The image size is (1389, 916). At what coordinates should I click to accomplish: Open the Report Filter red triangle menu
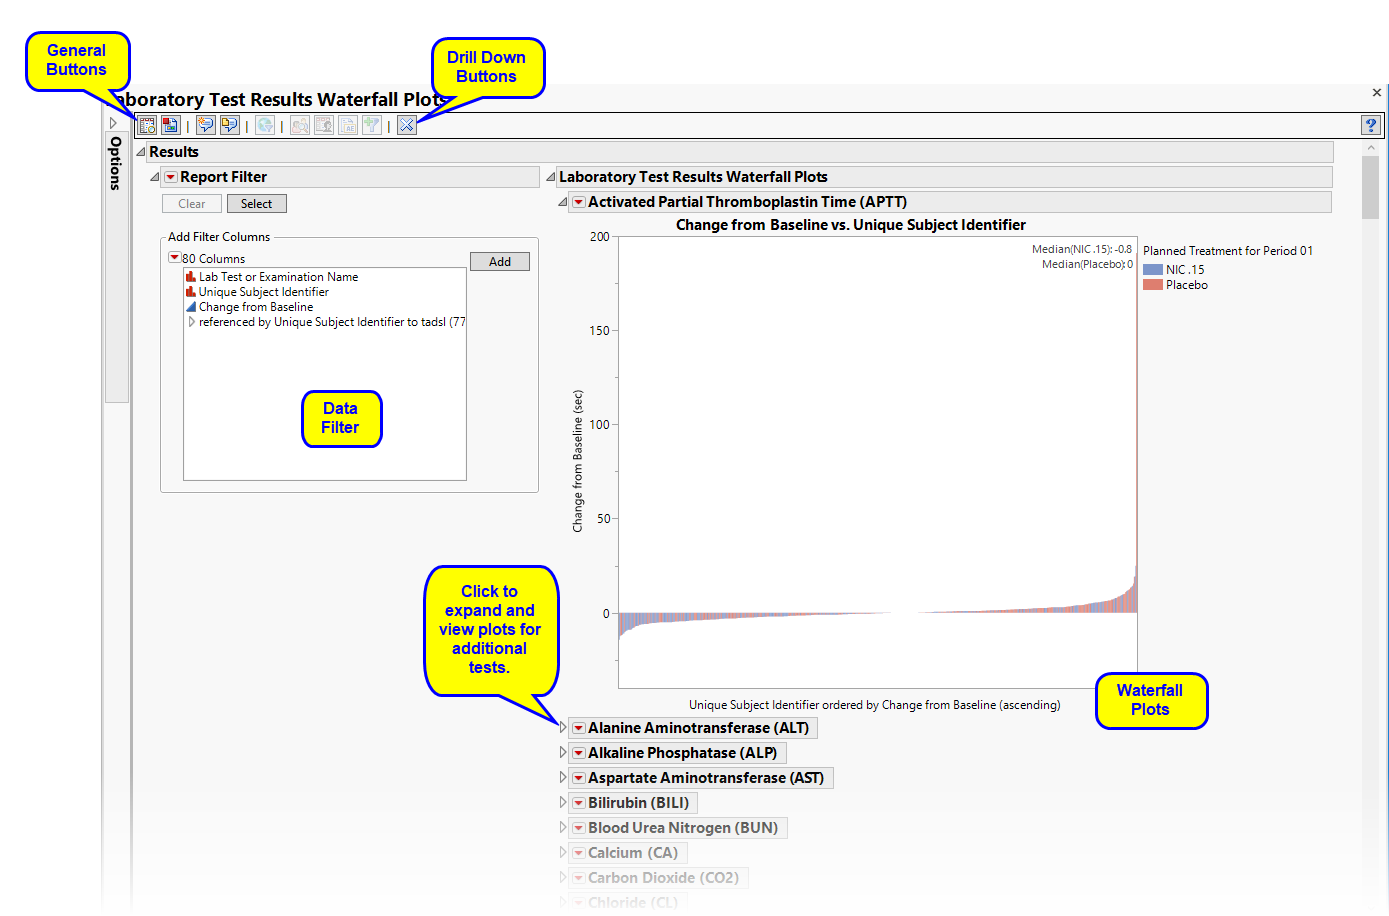171,177
